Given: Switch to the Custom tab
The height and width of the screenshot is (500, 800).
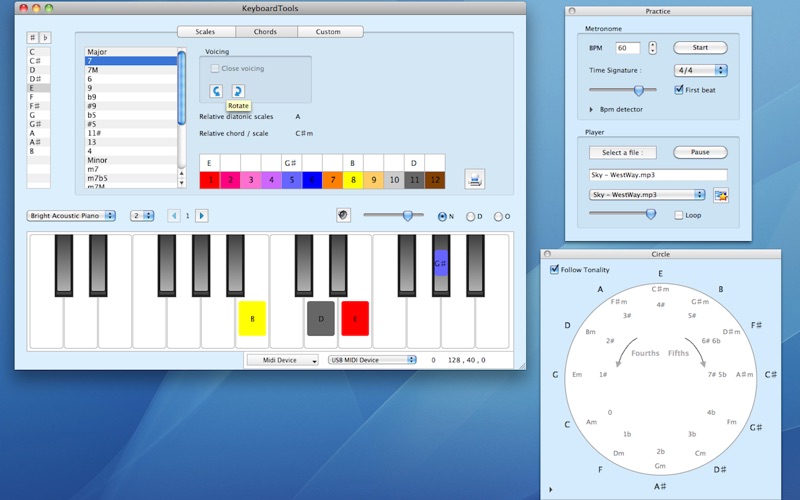Looking at the screenshot, I should [330, 32].
